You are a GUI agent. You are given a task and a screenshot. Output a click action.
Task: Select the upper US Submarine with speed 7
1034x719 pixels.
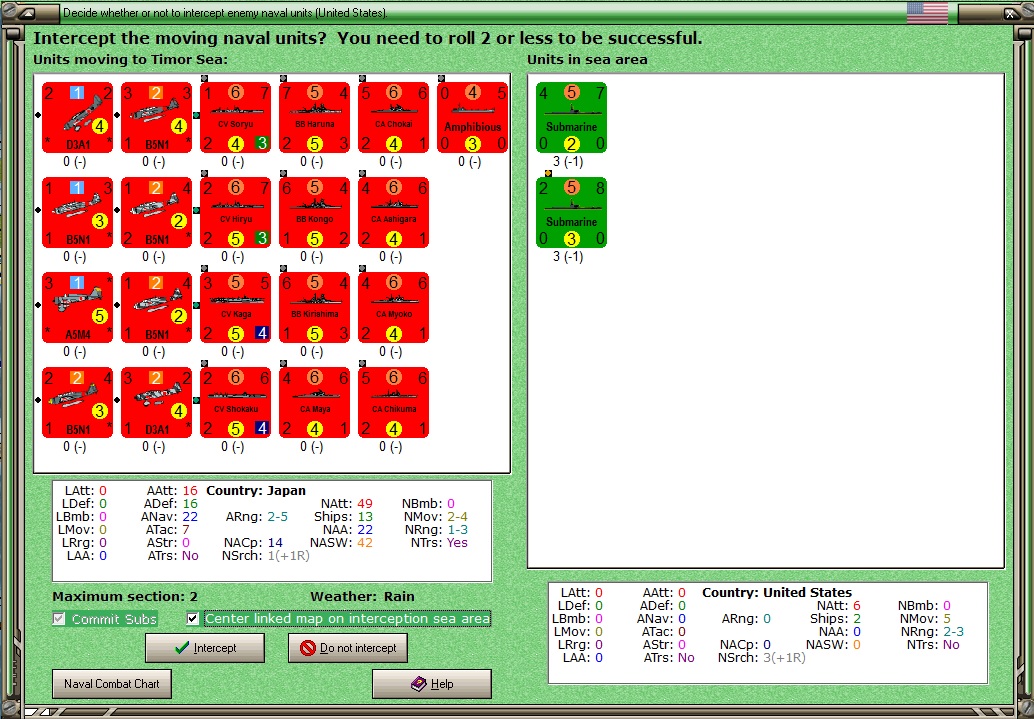tap(572, 117)
